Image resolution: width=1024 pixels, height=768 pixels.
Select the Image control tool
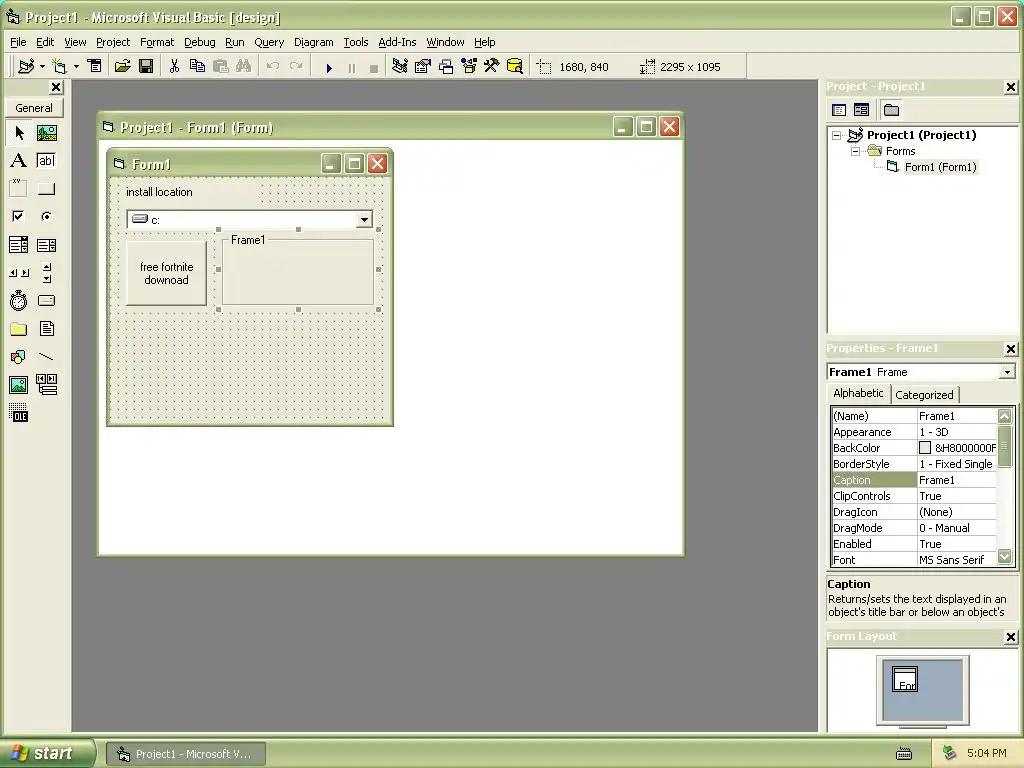tap(18, 385)
